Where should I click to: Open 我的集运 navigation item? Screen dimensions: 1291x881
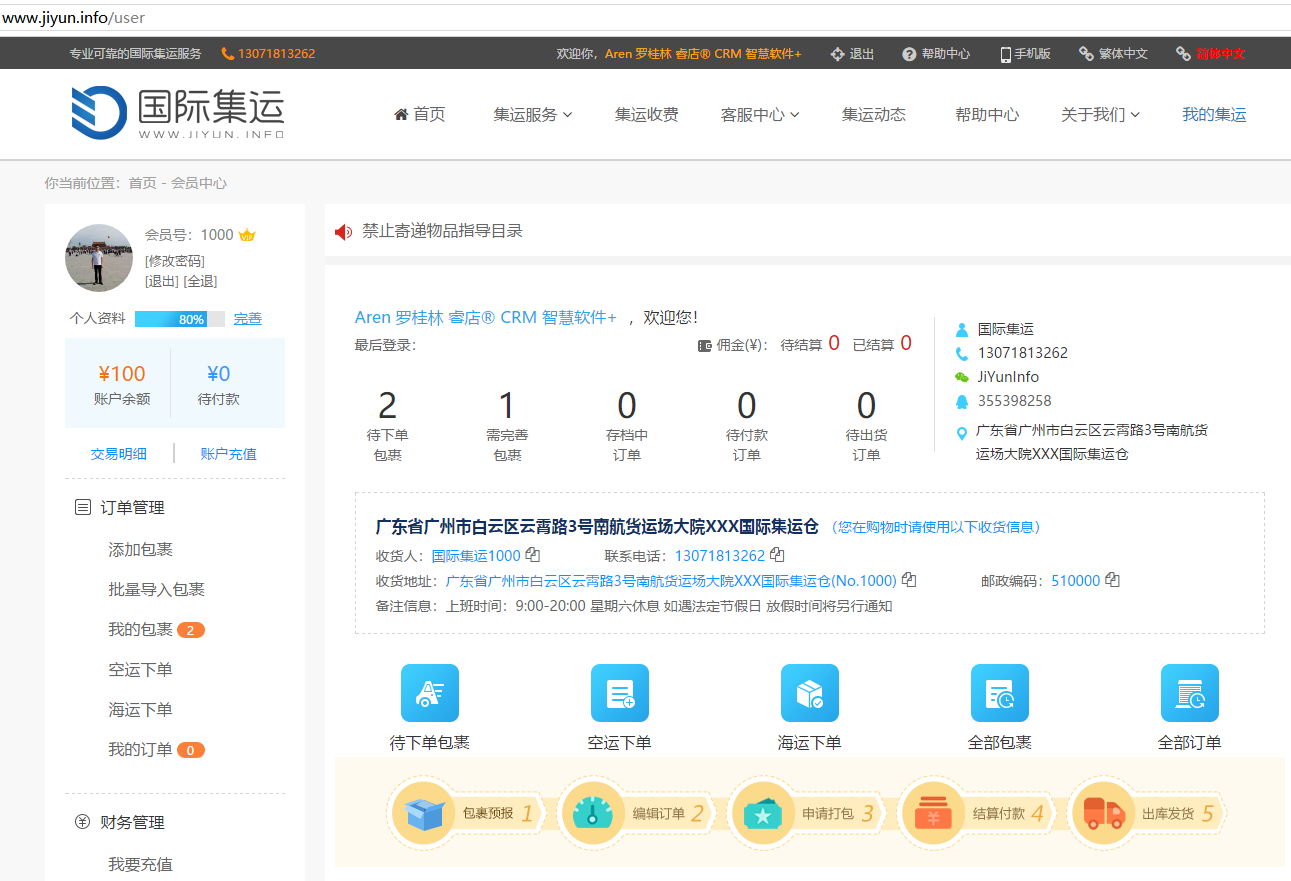point(1213,115)
